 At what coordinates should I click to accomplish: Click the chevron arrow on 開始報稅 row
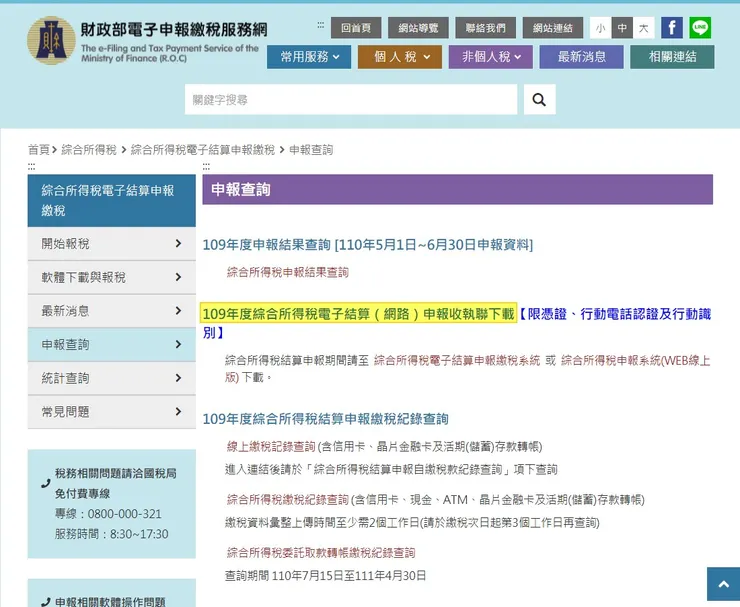pyautogui.click(x=178, y=244)
